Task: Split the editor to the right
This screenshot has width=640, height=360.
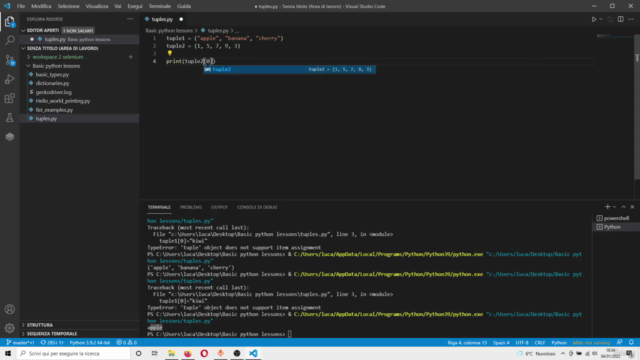Action: [x=620, y=19]
